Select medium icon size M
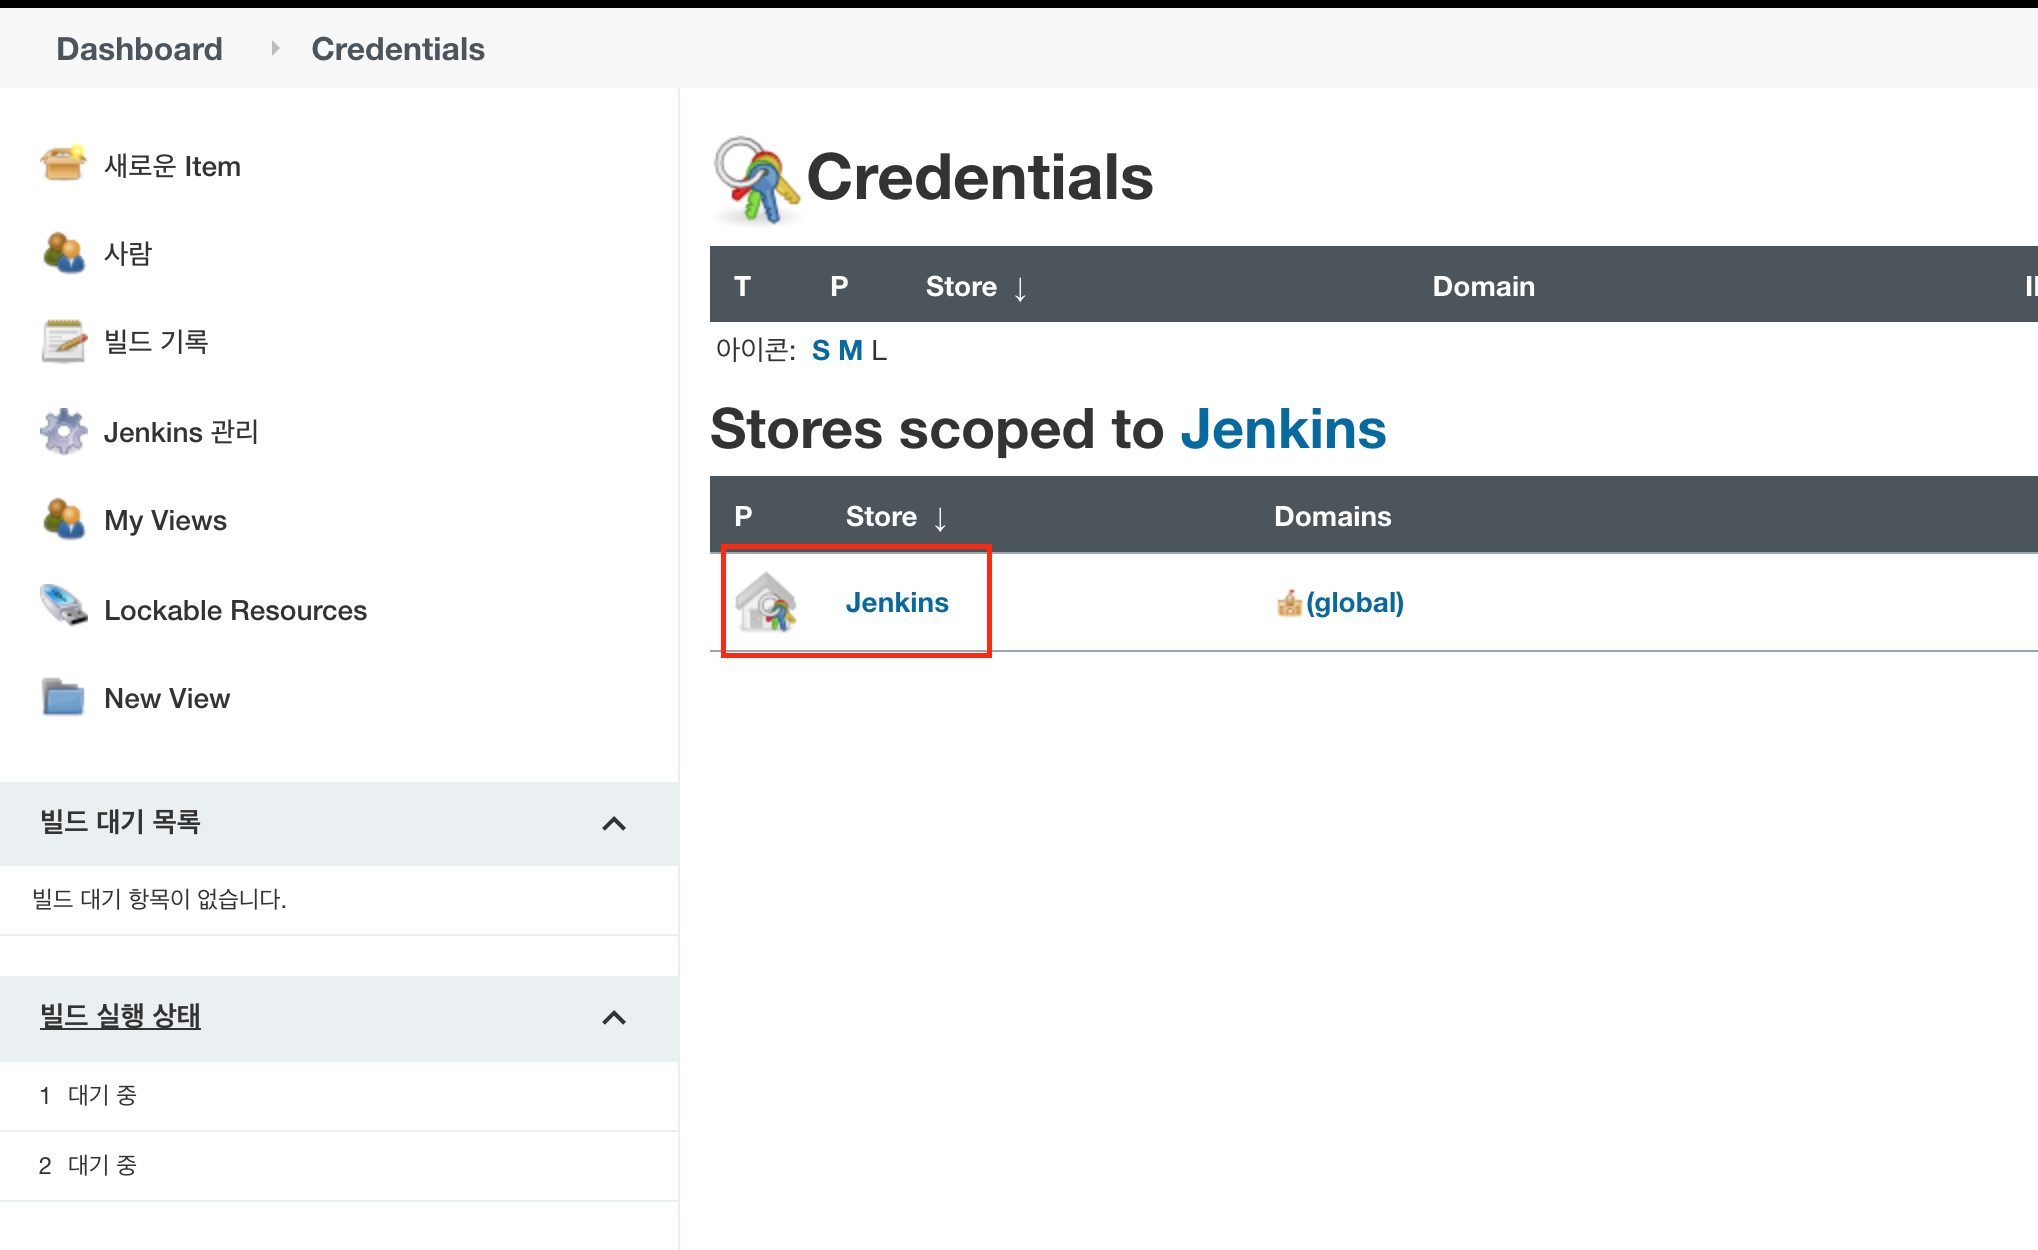 850,351
